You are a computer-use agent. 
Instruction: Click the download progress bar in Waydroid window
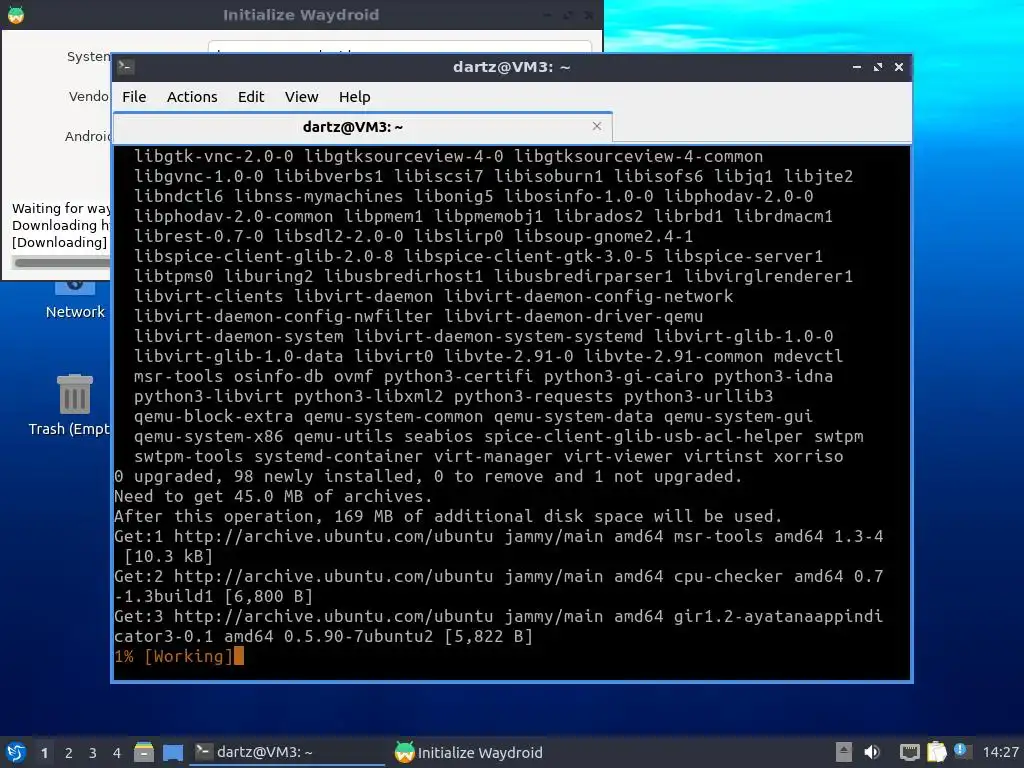point(61,263)
